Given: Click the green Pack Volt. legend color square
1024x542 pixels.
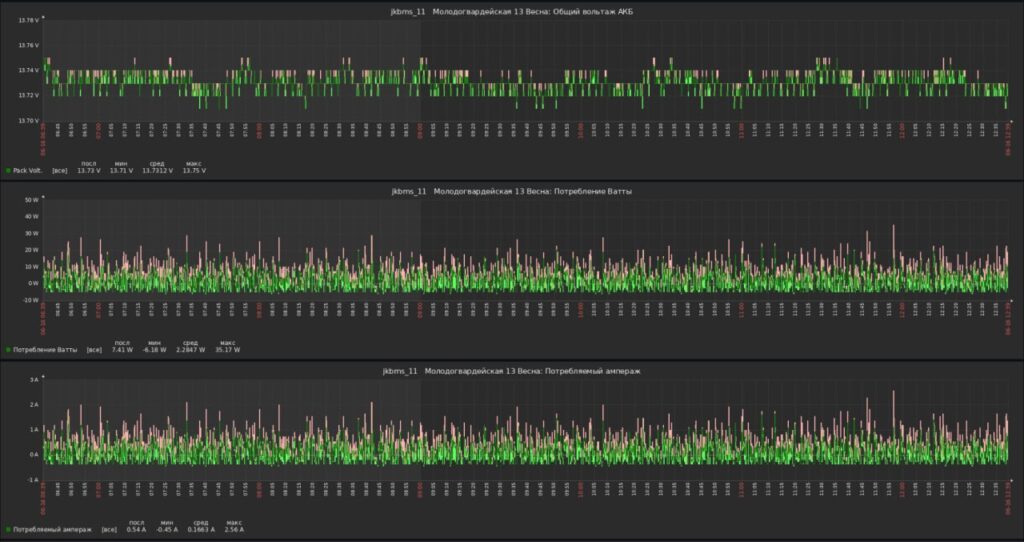Looking at the screenshot, I should [x=8, y=170].
